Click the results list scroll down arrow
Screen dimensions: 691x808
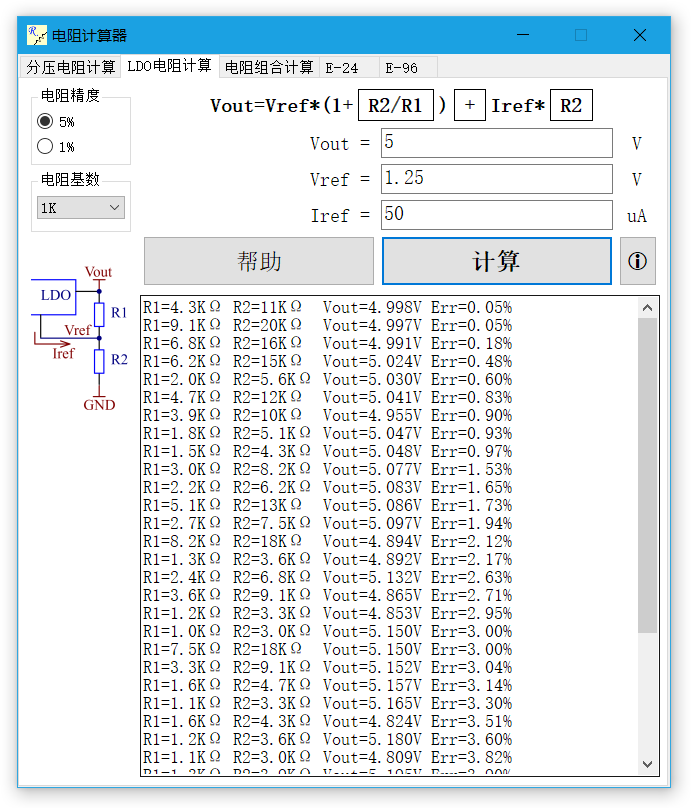coord(648,764)
